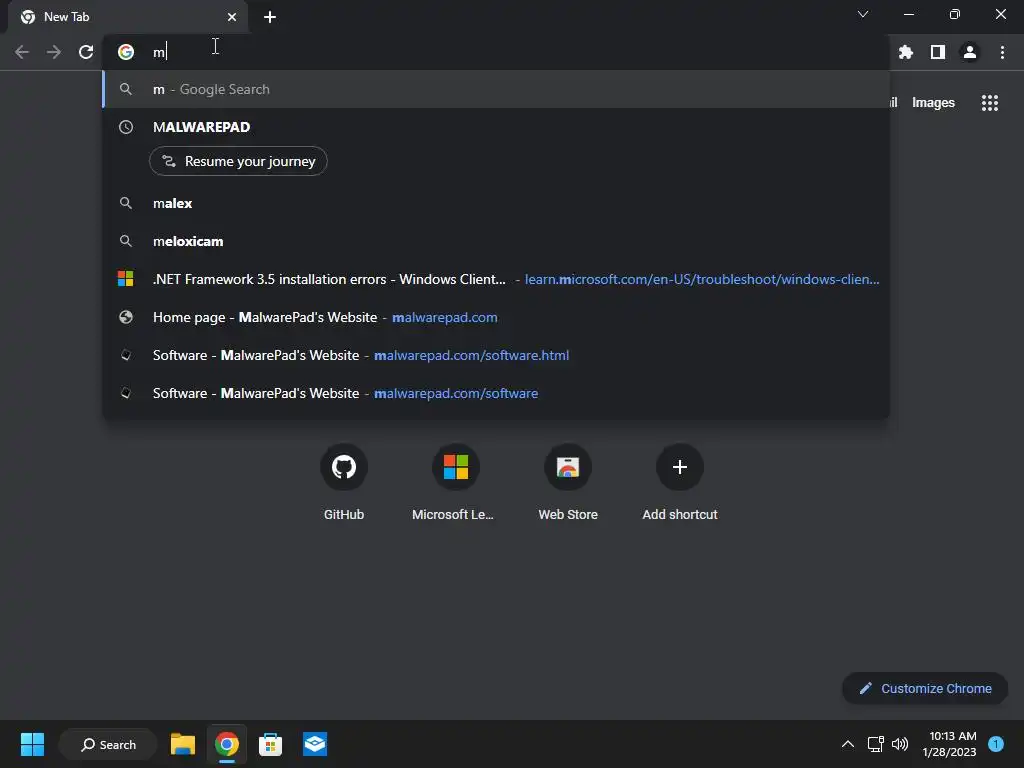The height and width of the screenshot is (768, 1024).
Task: Click the browser Forward arrow
Action: [x=54, y=52]
